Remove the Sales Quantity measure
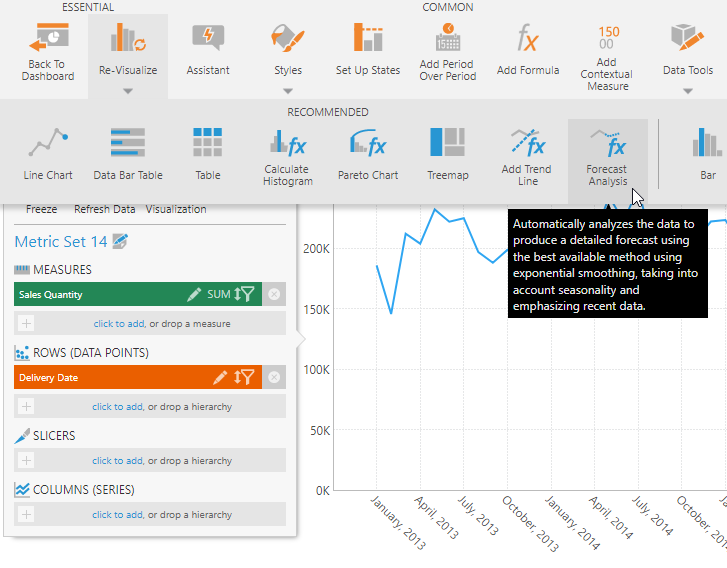This screenshot has height=568, width=727. 275,294
